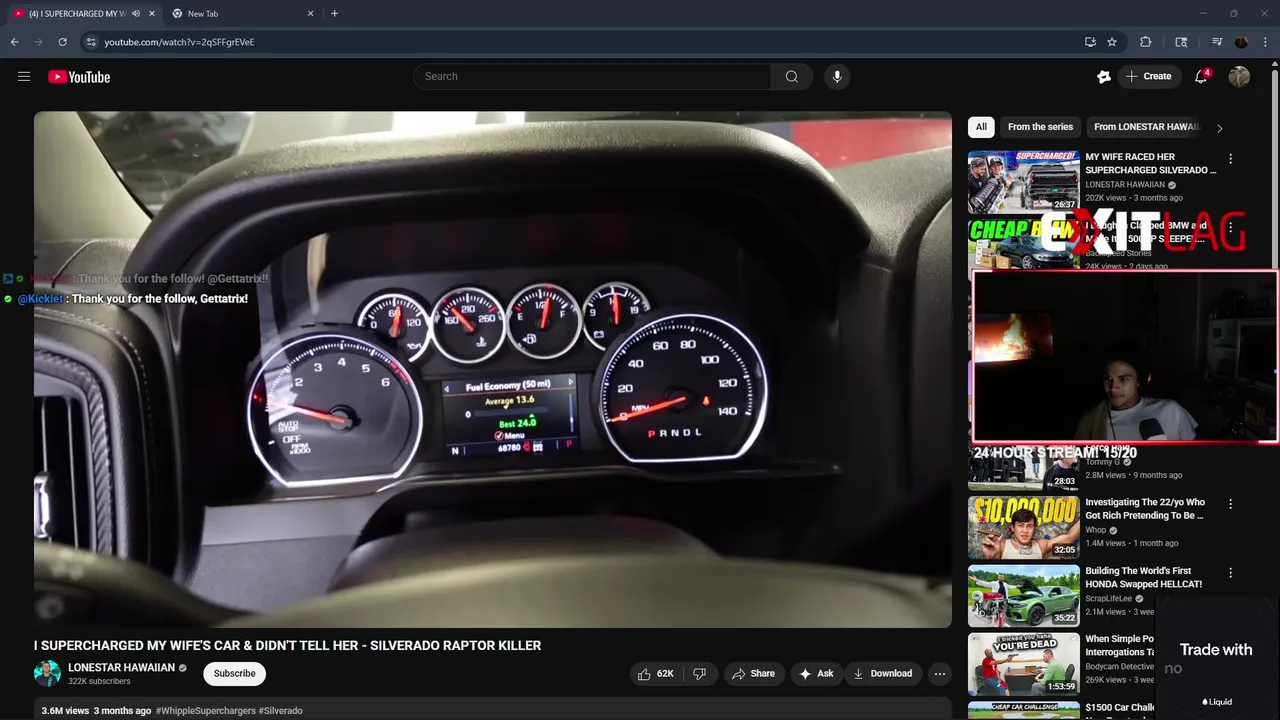The height and width of the screenshot is (720, 1280).
Task: Open the media control icon in browser toolbar
Action: tap(1216, 42)
